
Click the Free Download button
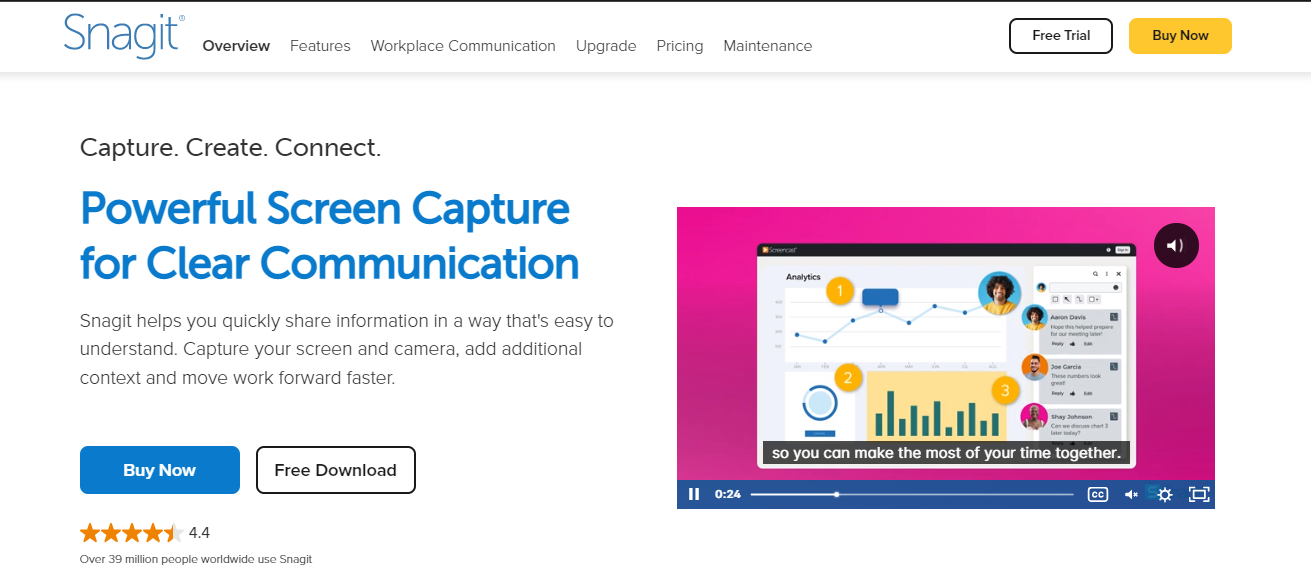tap(336, 470)
